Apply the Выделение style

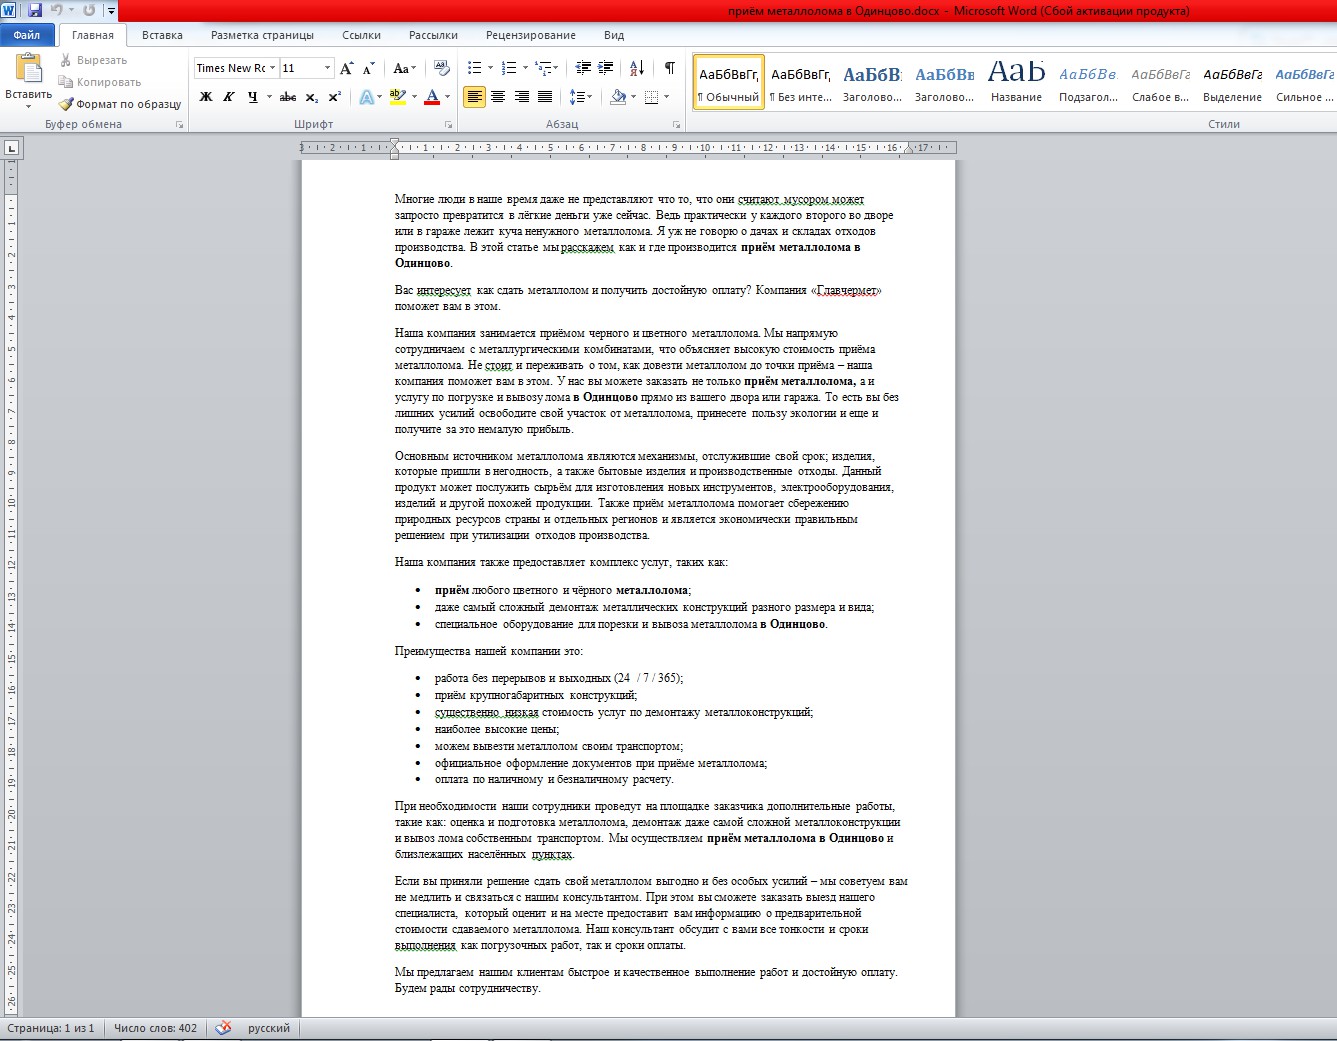1232,82
